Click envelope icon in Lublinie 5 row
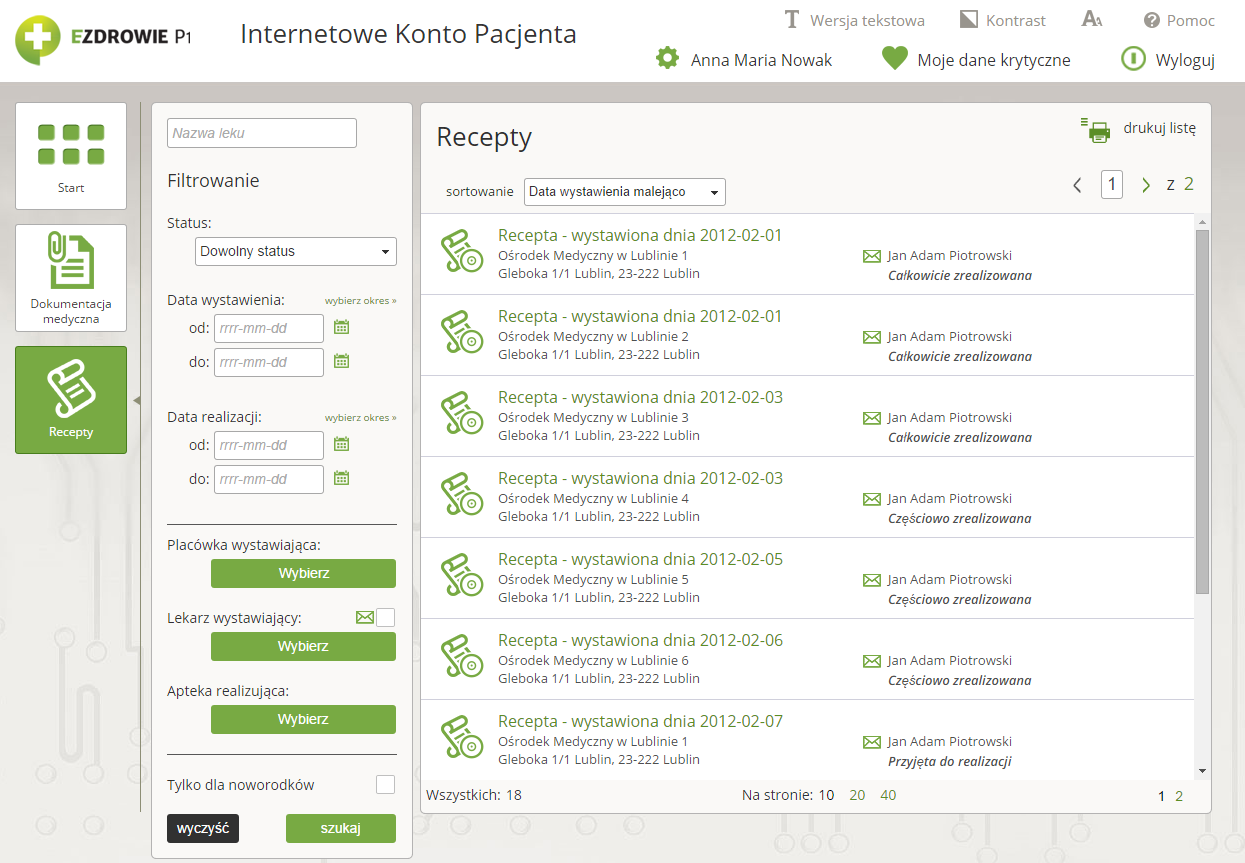The height and width of the screenshot is (863, 1245). (x=871, y=580)
